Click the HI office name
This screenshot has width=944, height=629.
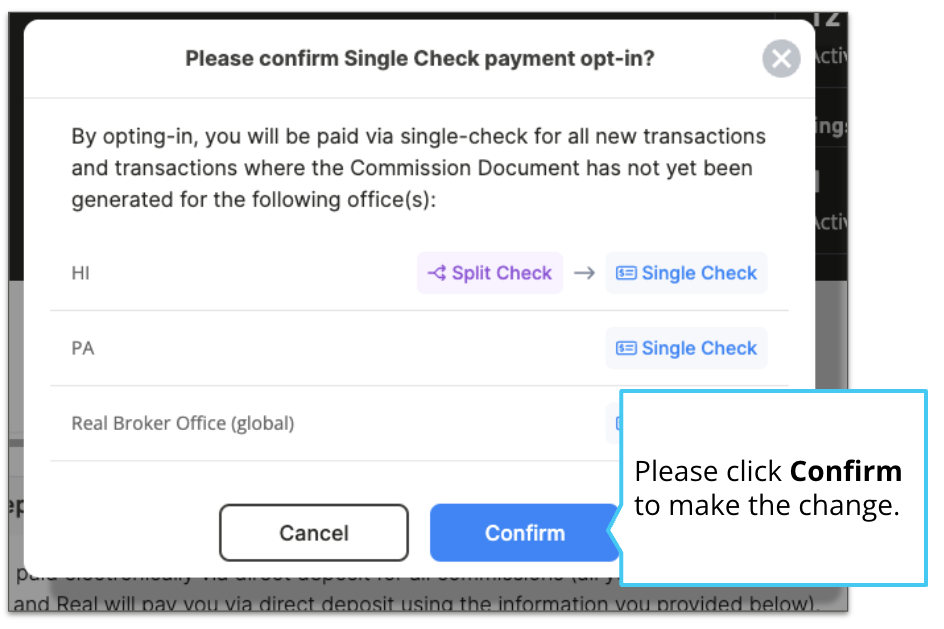[x=80, y=273]
